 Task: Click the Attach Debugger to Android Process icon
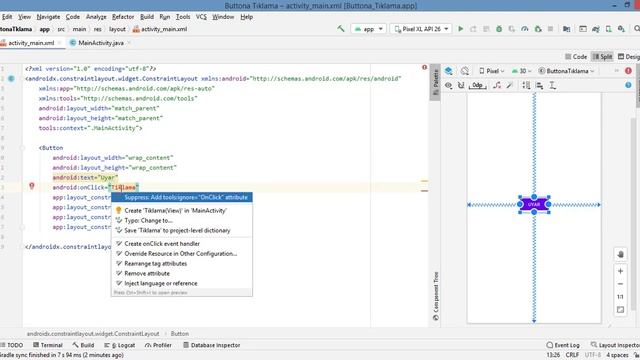pos(538,29)
